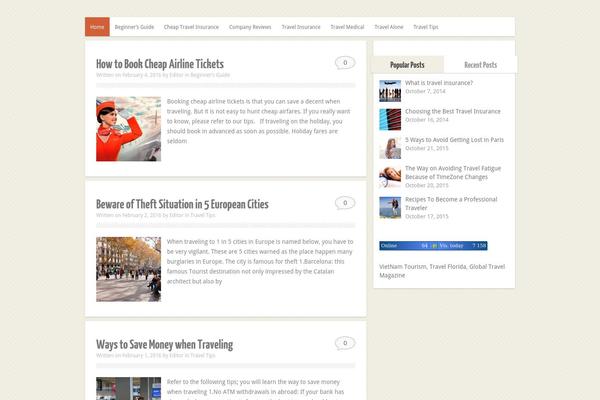Go to Cheap Travel Insurance category
Screen dimensions: 600x400
pos(191,27)
